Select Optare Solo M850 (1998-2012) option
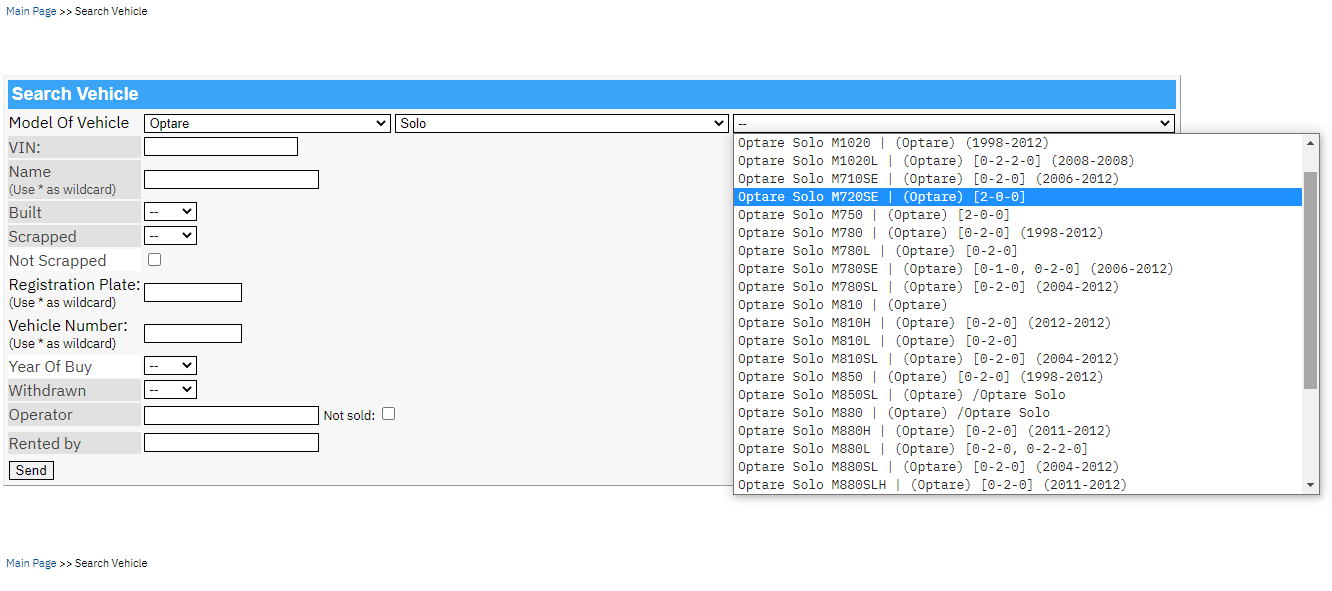The width and height of the screenshot is (1332, 591). (x=1018, y=377)
